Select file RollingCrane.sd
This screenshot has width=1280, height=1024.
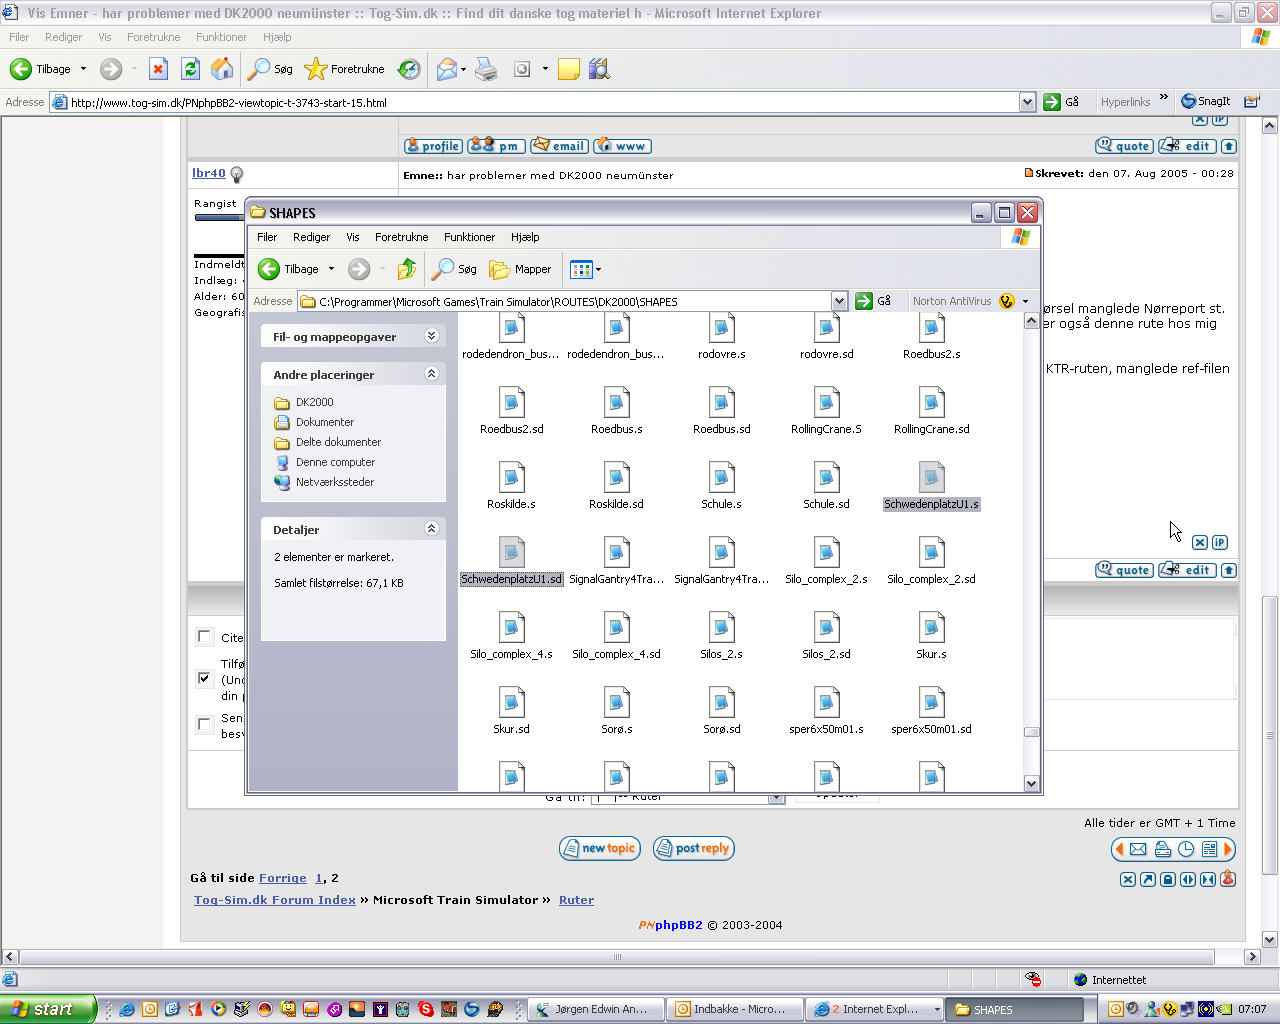pyautogui.click(x=931, y=411)
